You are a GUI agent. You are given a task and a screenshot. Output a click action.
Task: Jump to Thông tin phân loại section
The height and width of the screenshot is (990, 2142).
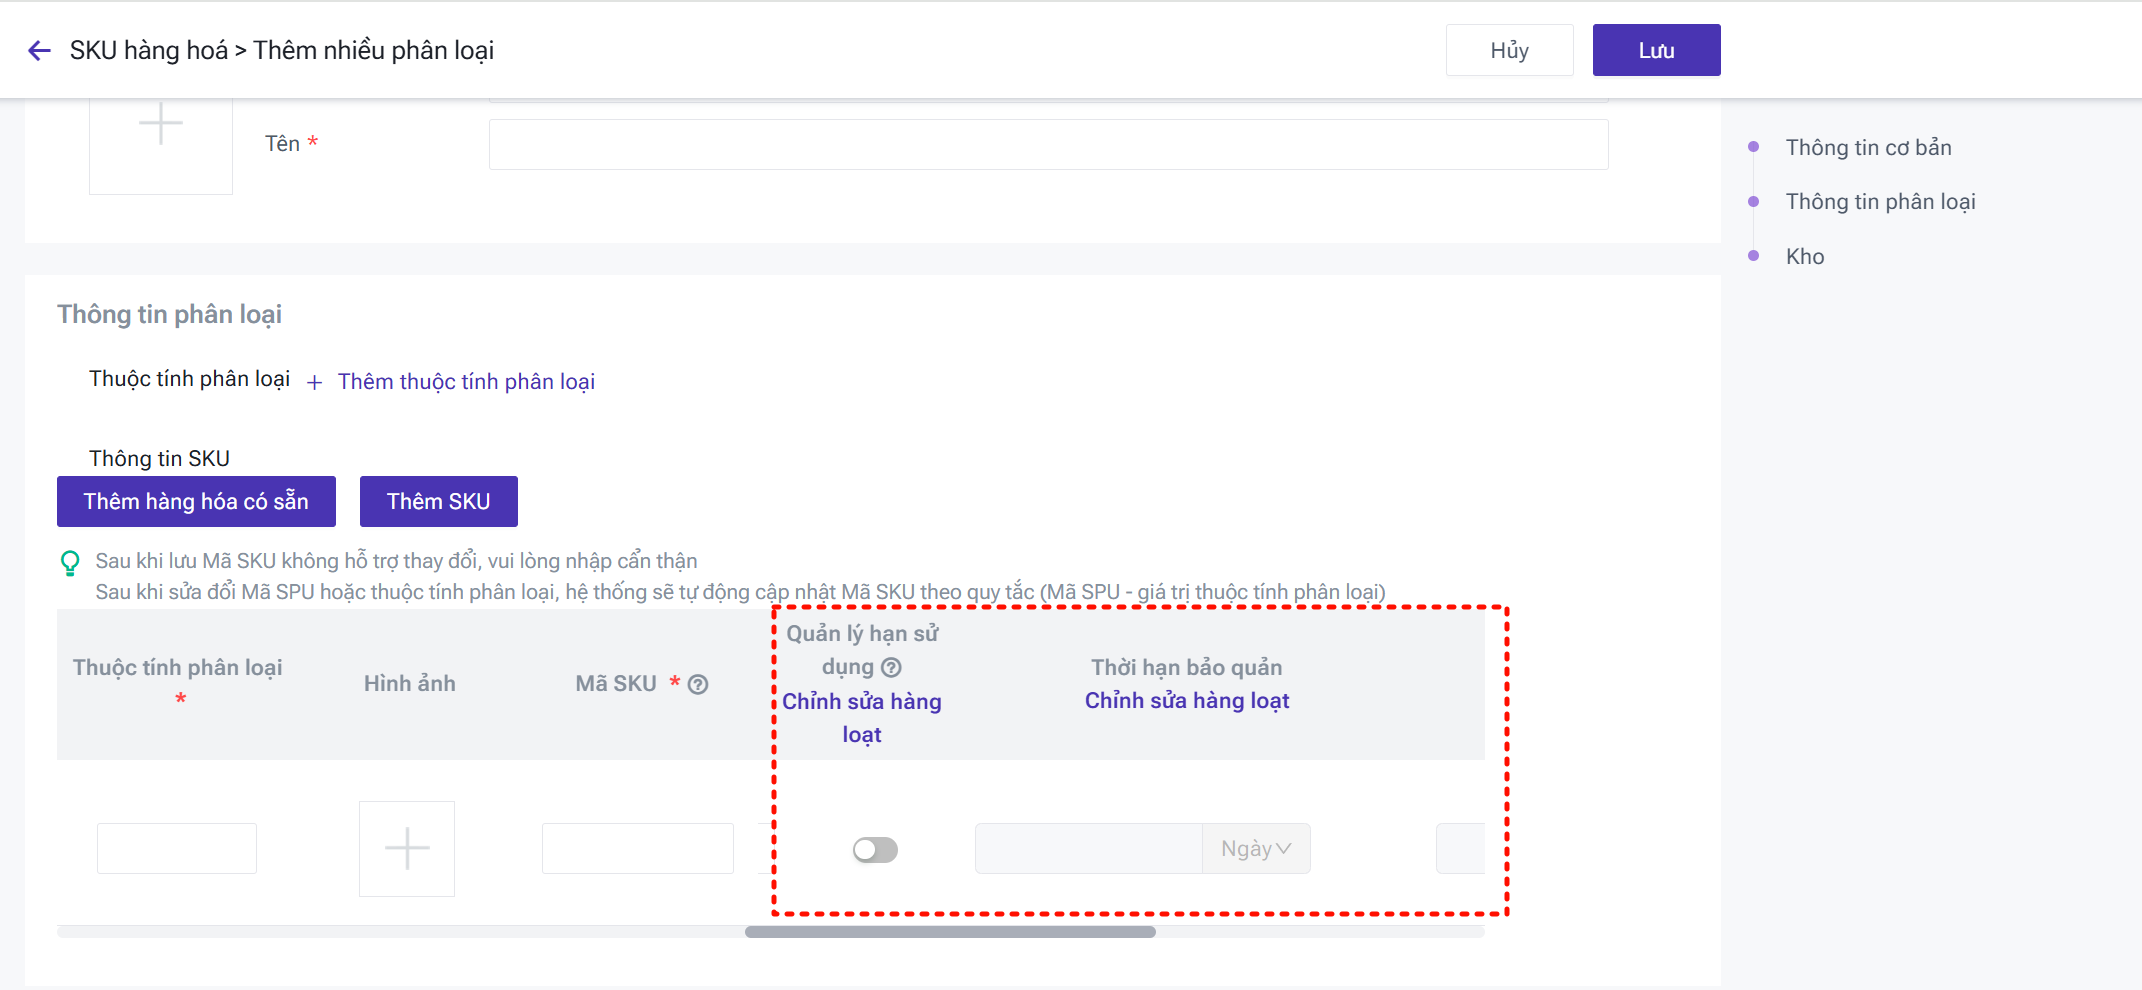pyautogui.click(x=1880, y=202)
